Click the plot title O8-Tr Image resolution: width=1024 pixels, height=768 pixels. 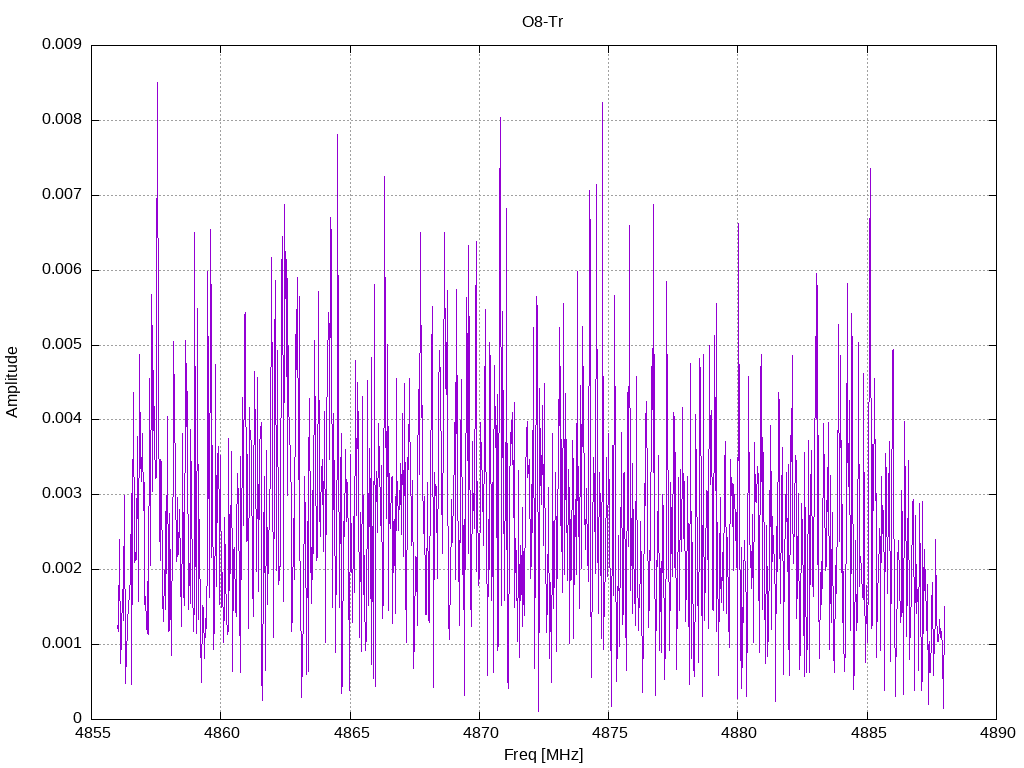[543, 22]
